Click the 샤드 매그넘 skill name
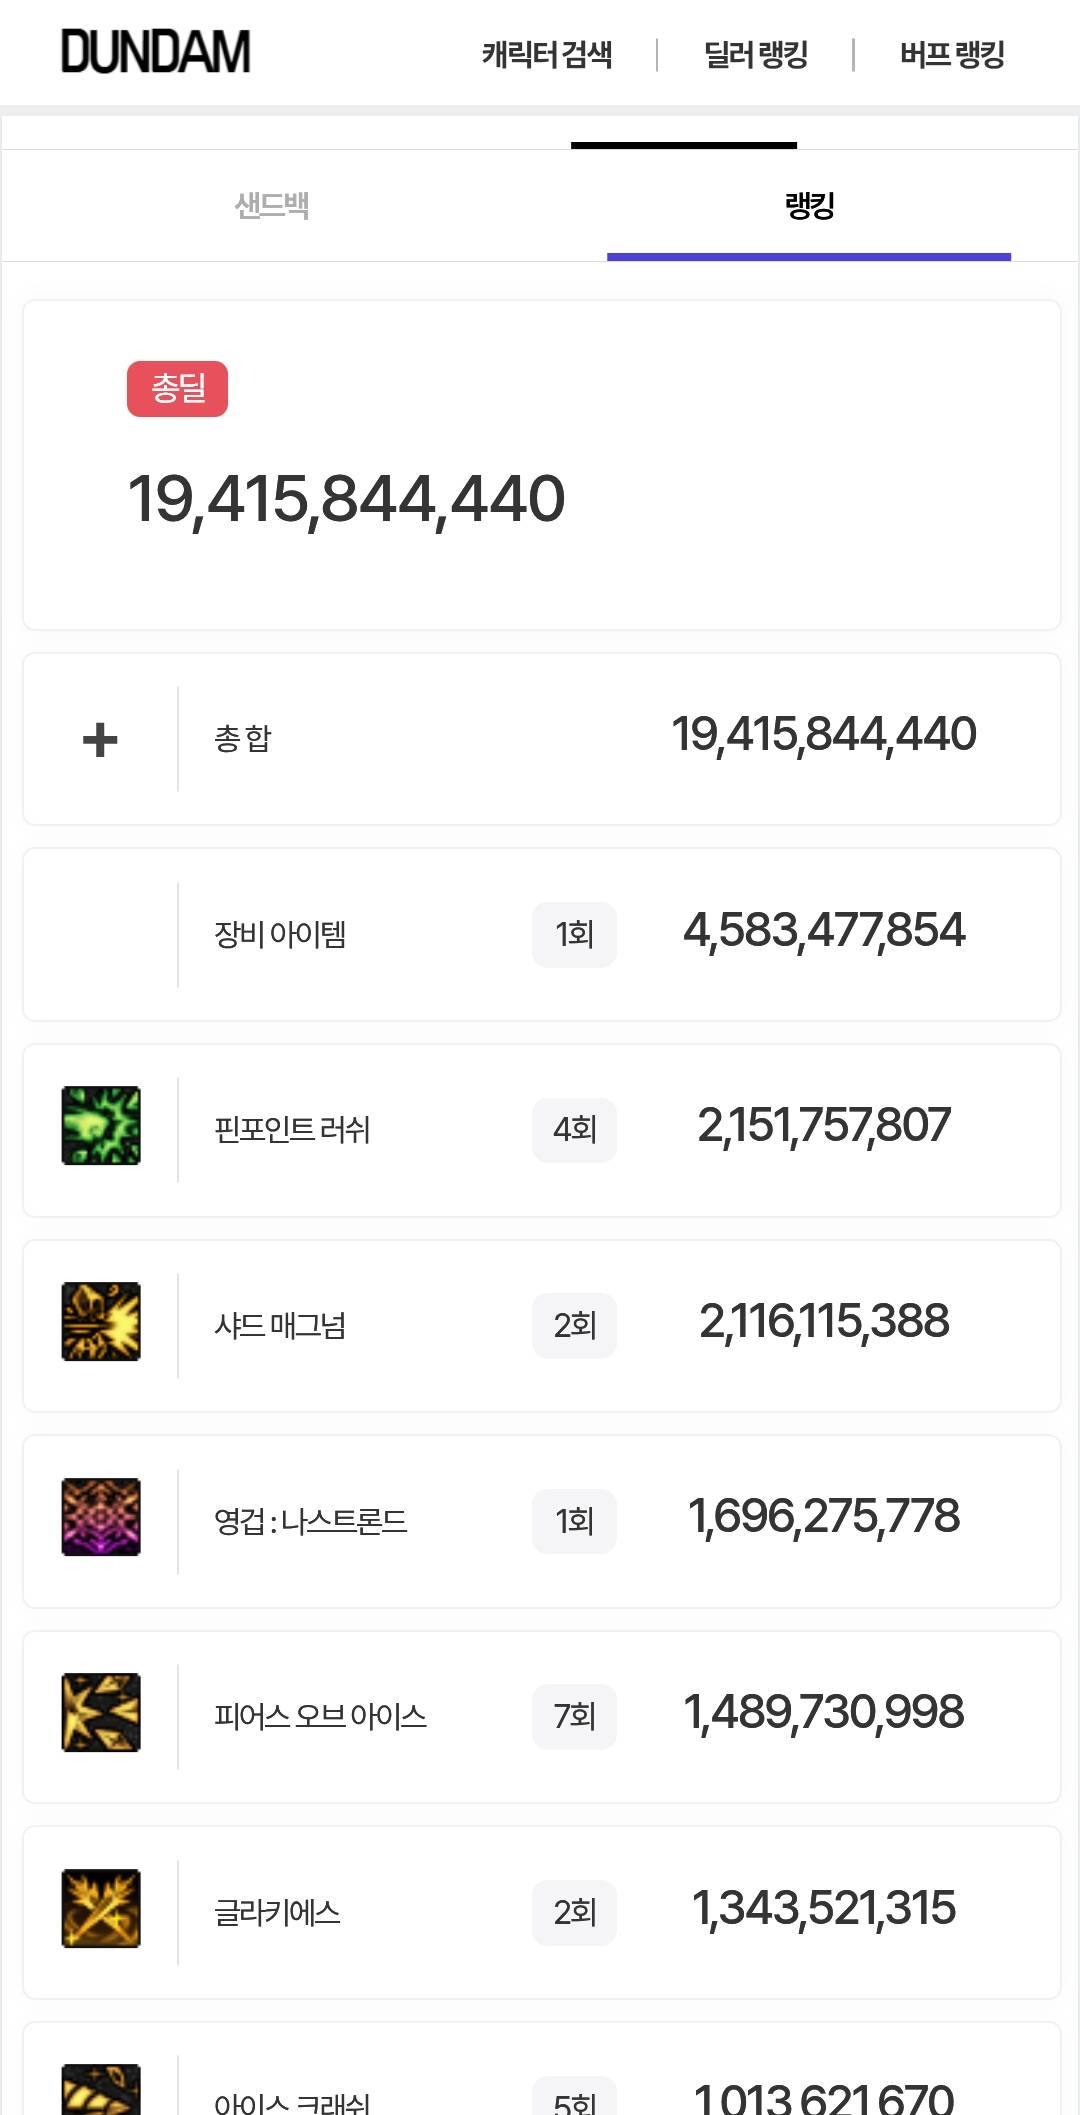 coord(280,1326)
